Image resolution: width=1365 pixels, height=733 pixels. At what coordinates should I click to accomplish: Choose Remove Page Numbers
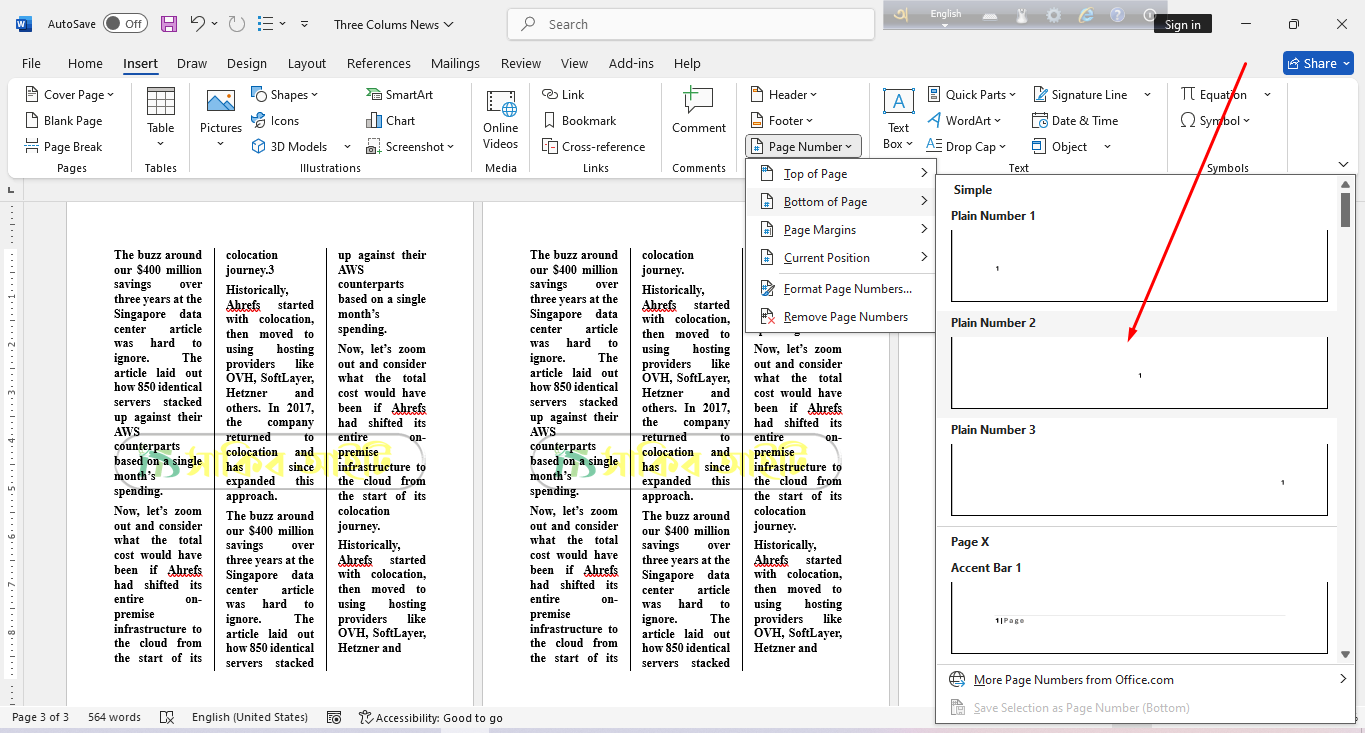[845, 317]
